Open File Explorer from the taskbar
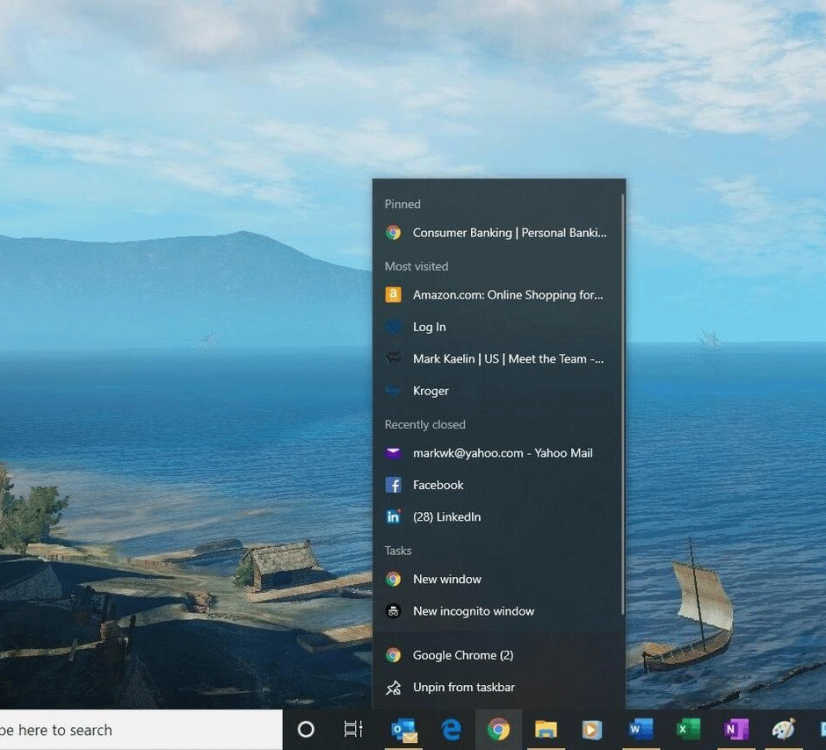Screen dimensions: 826x750 (545, 729)
